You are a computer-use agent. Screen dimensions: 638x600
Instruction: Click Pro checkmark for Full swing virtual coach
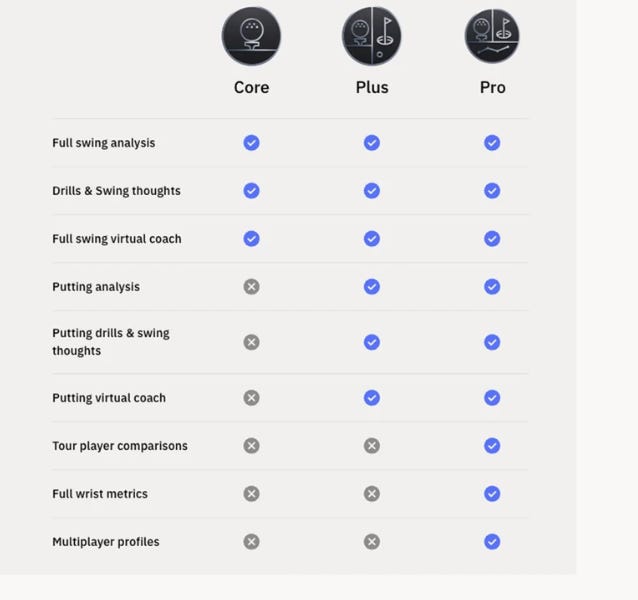[492, 239]
